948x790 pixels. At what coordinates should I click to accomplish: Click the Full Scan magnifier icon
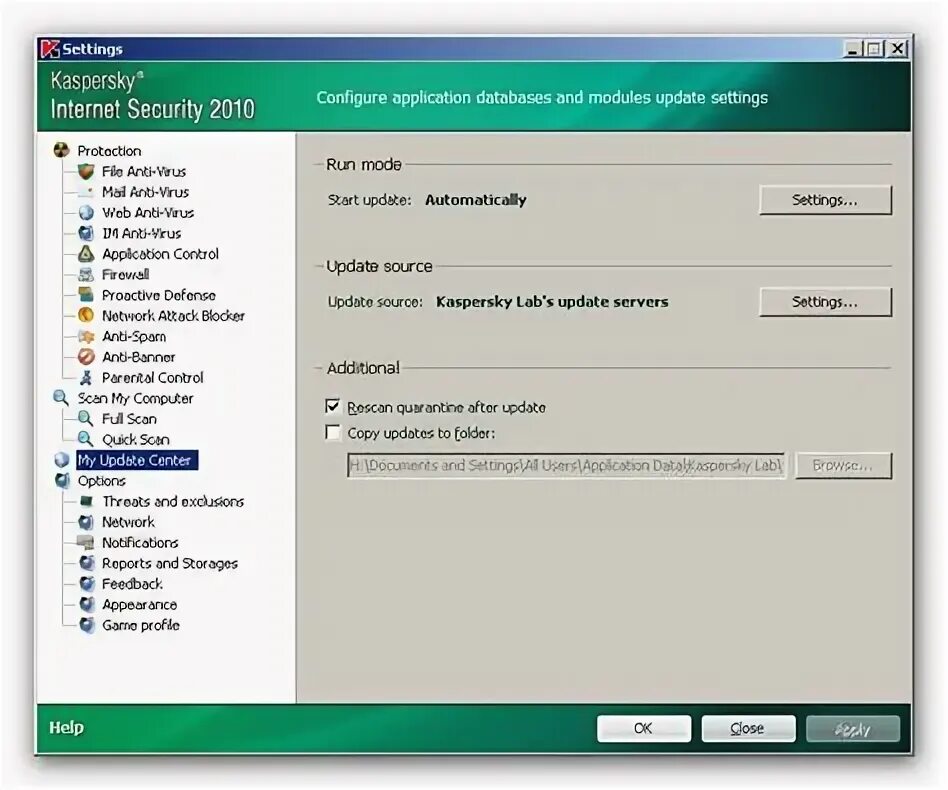pyautogui.click(x=86, y=418)
